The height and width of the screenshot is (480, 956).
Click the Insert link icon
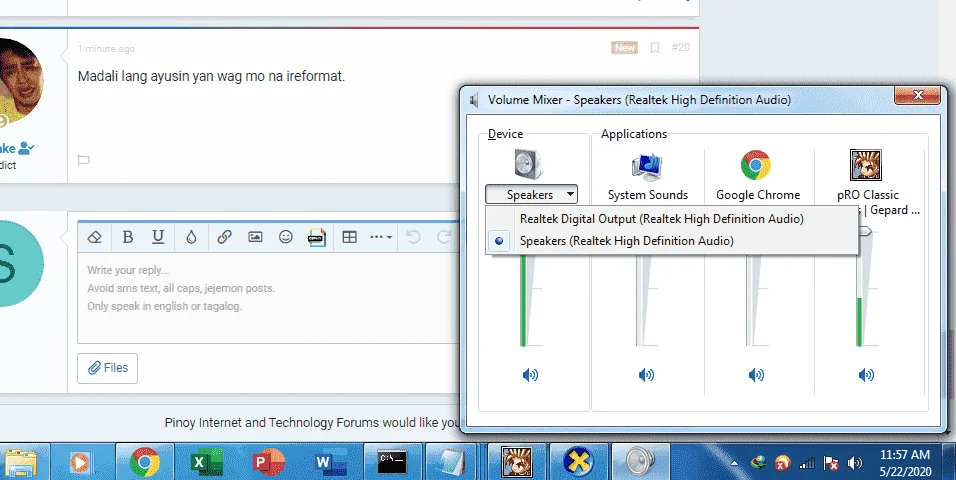224,237
